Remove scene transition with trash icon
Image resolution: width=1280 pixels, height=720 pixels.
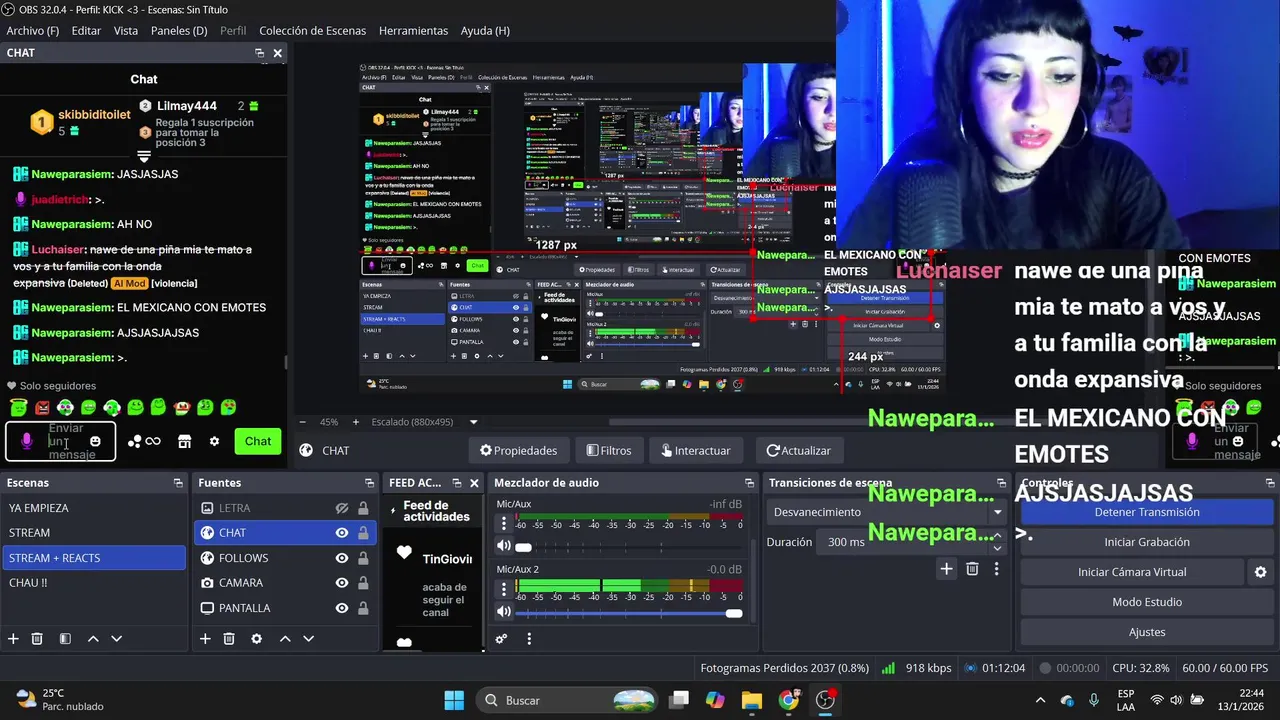click(972, 569)
